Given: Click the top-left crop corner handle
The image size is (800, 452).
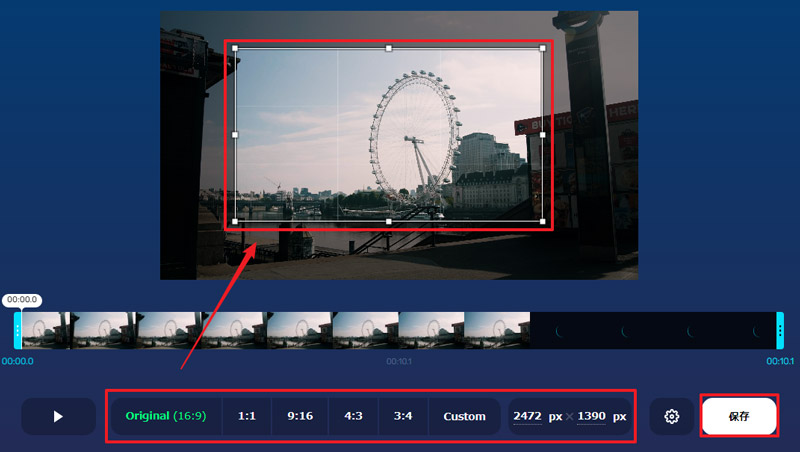Looking at the screenshot, I should 235,48.
